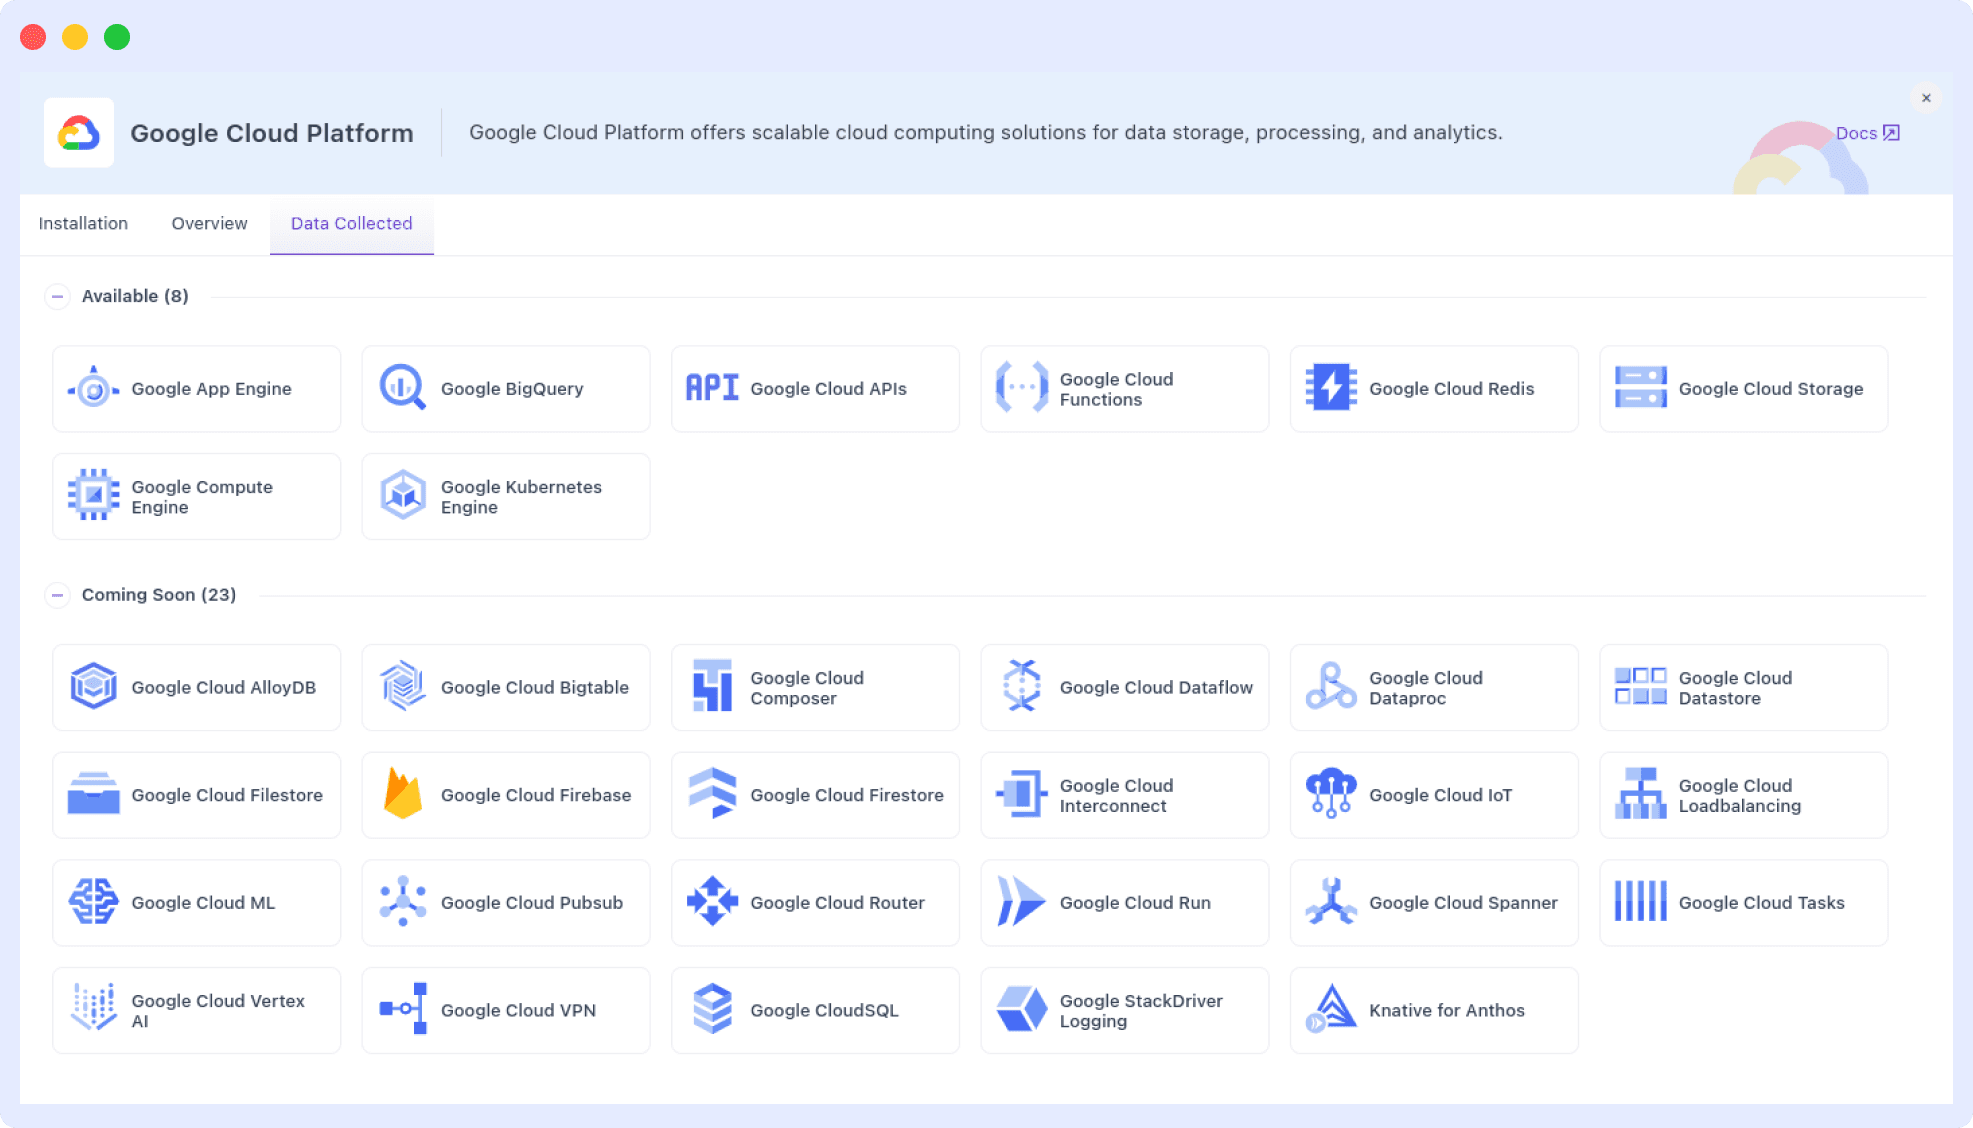1973x1128 pixels.
Task: Select the Google Compute Engine tile
Action: click(x=196, y=495)
